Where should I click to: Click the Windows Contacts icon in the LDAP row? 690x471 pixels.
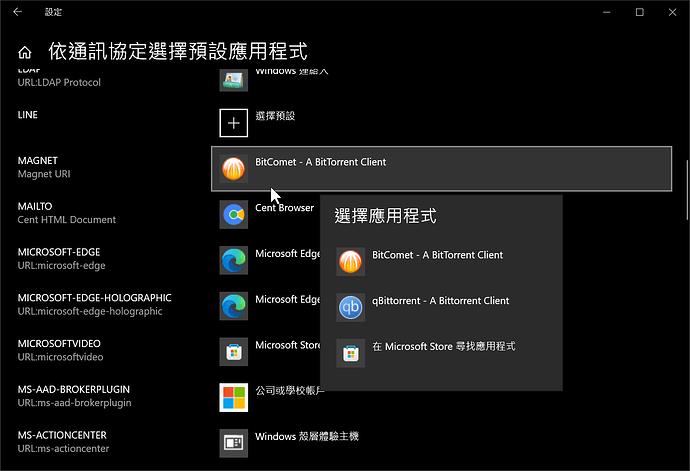click(234, 80)
